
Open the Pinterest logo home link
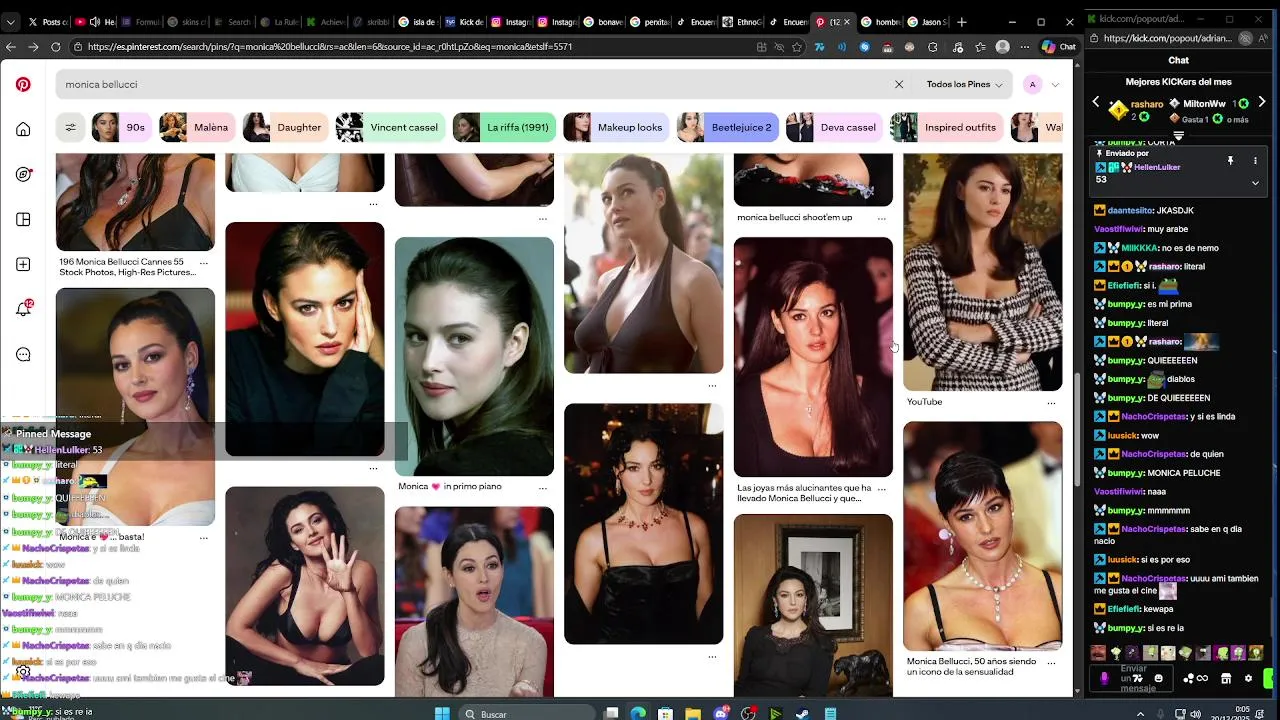[x=23, y=85]
